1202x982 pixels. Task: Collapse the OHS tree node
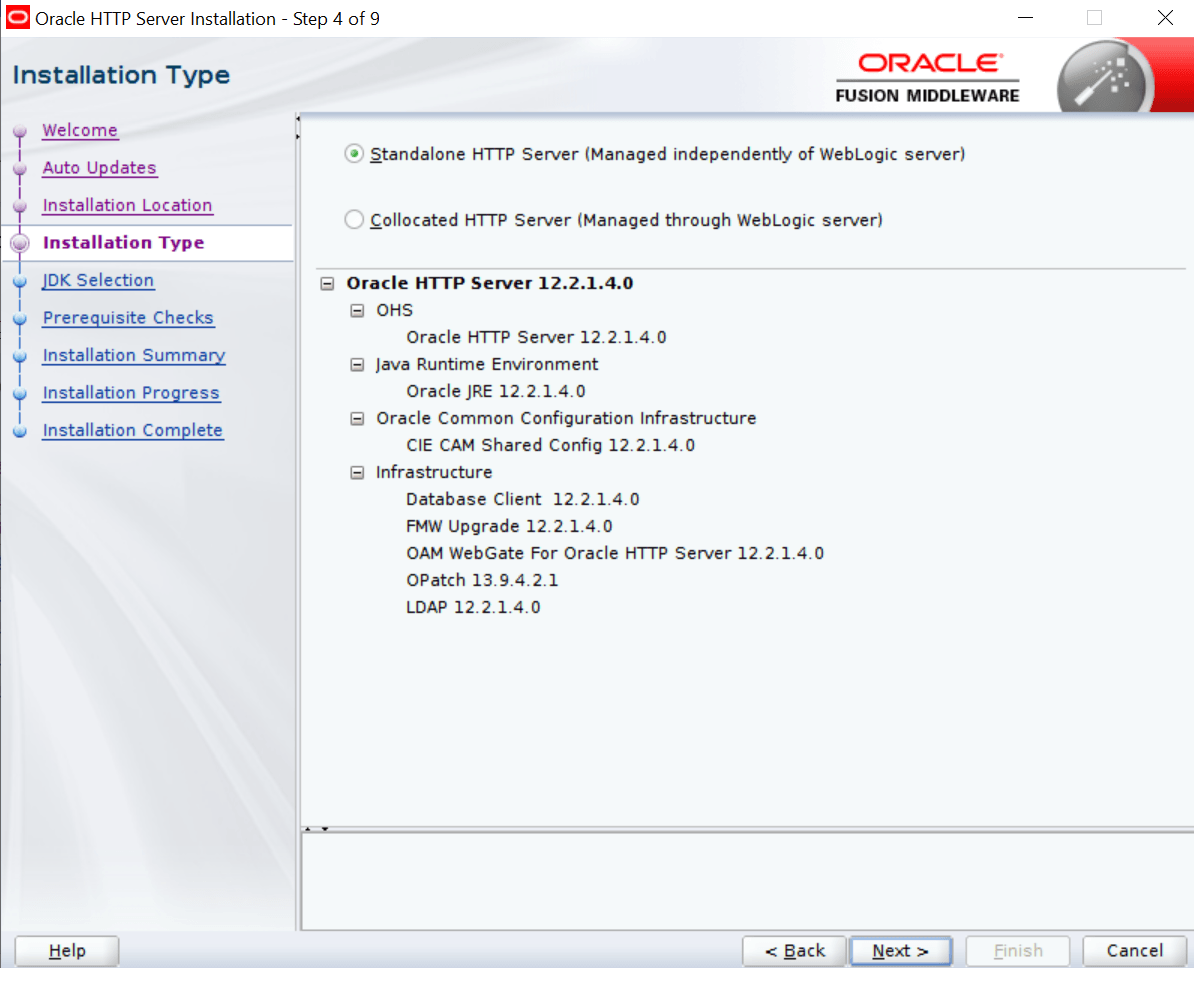pyautogui.click(x=357, y=311)
